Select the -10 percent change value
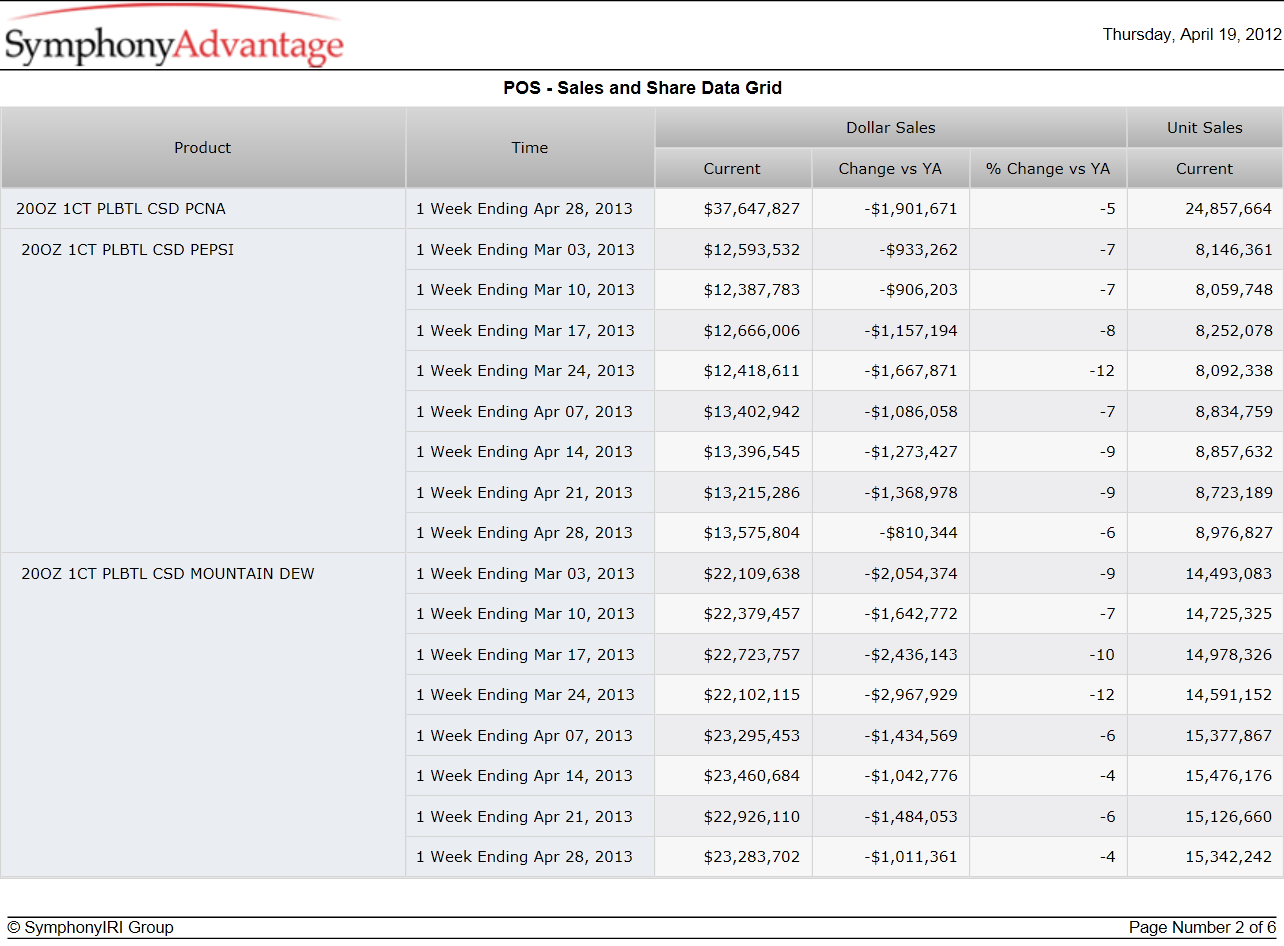 tap(1101, 655)
